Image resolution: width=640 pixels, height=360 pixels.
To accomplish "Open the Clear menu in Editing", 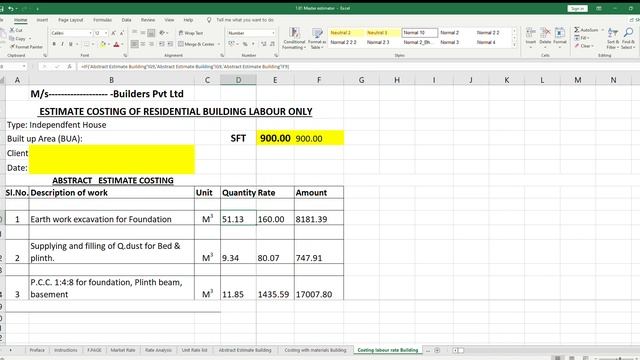I will pos(584,46).
